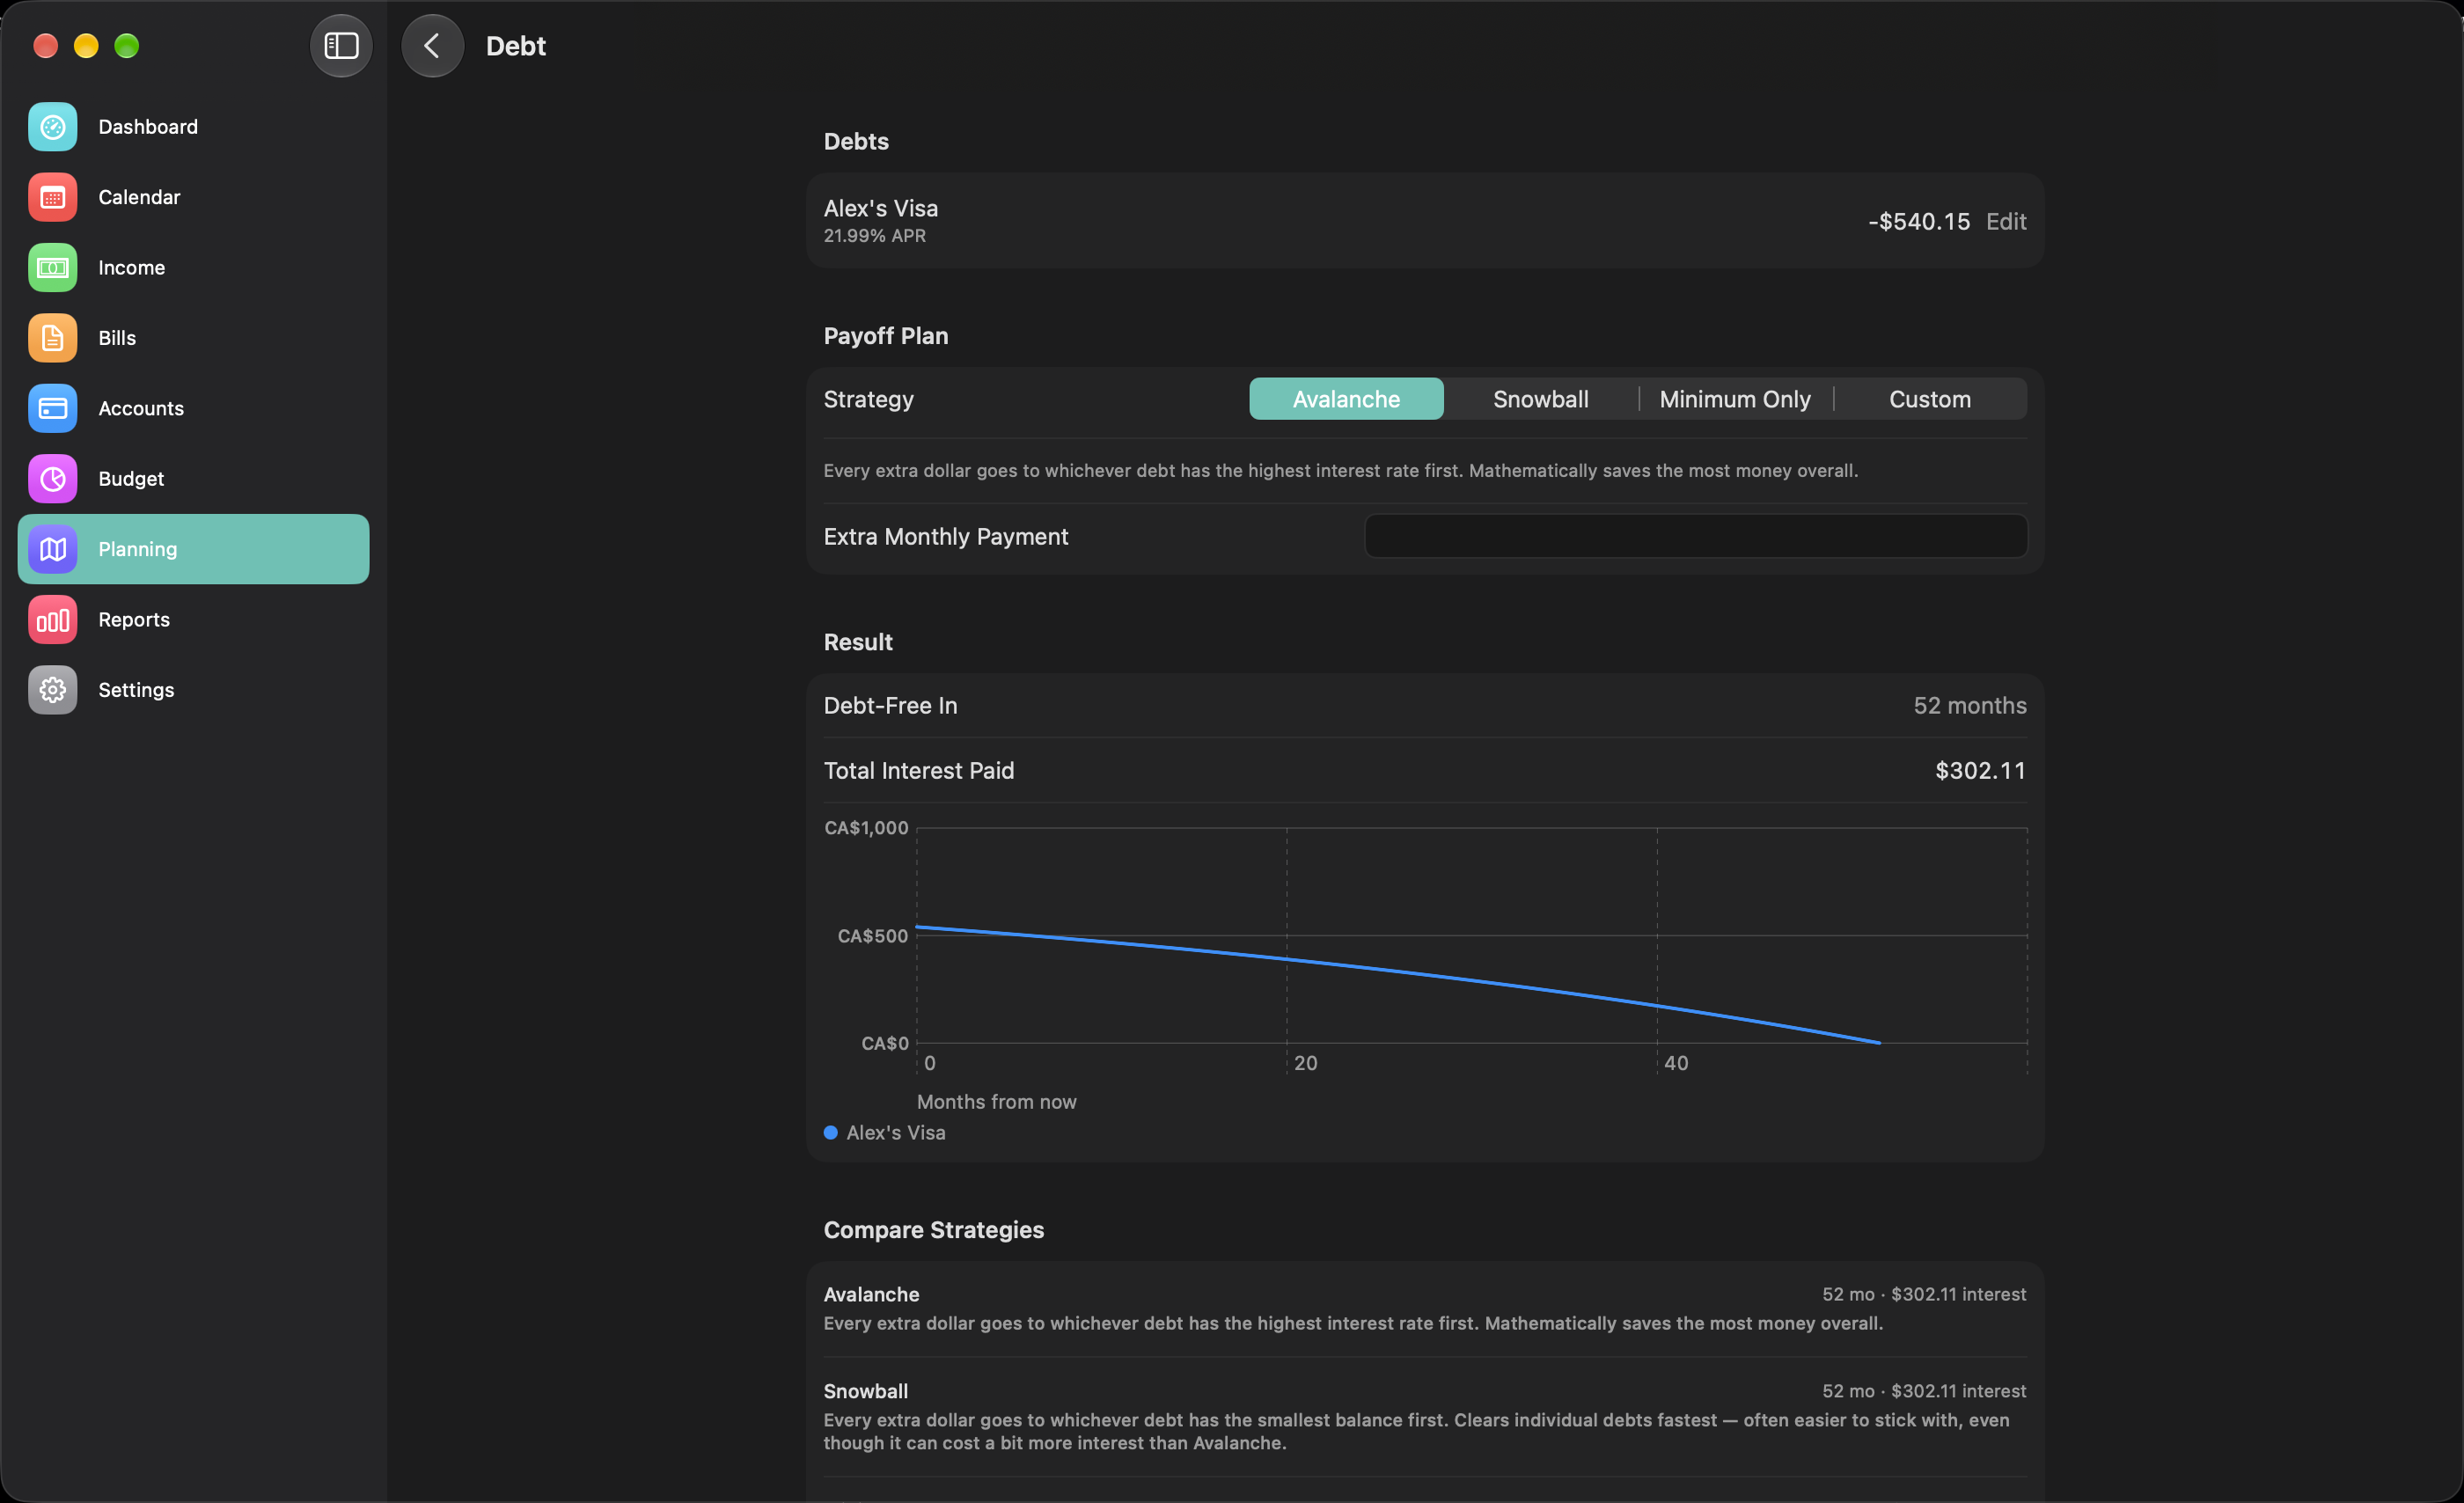This screenshot has height=1503, width=2464.
Task: Click the Avalanche comparison row title
Action: point(871,1294)
